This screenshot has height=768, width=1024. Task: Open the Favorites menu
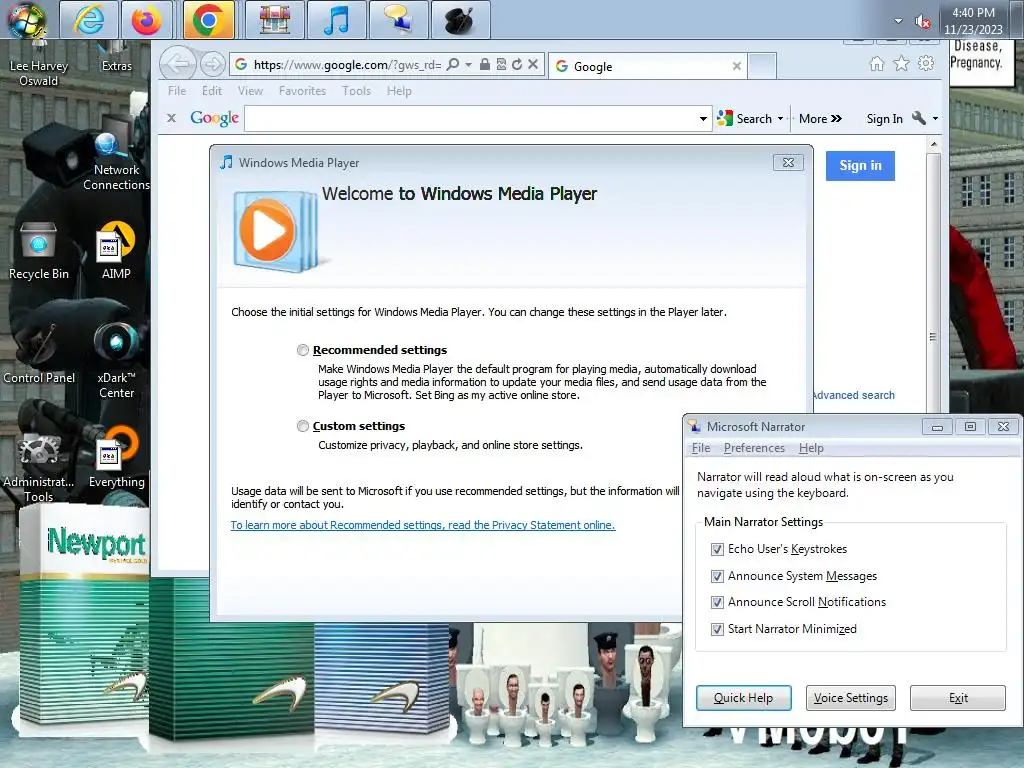[302, 91]
